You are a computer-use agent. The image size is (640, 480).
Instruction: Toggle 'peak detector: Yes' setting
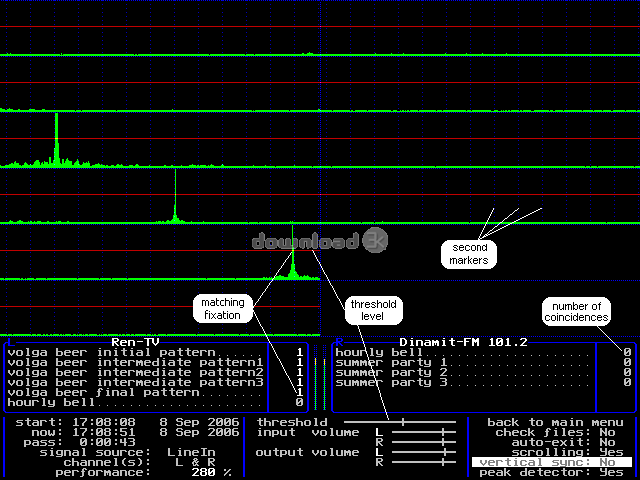click(551, 473)
